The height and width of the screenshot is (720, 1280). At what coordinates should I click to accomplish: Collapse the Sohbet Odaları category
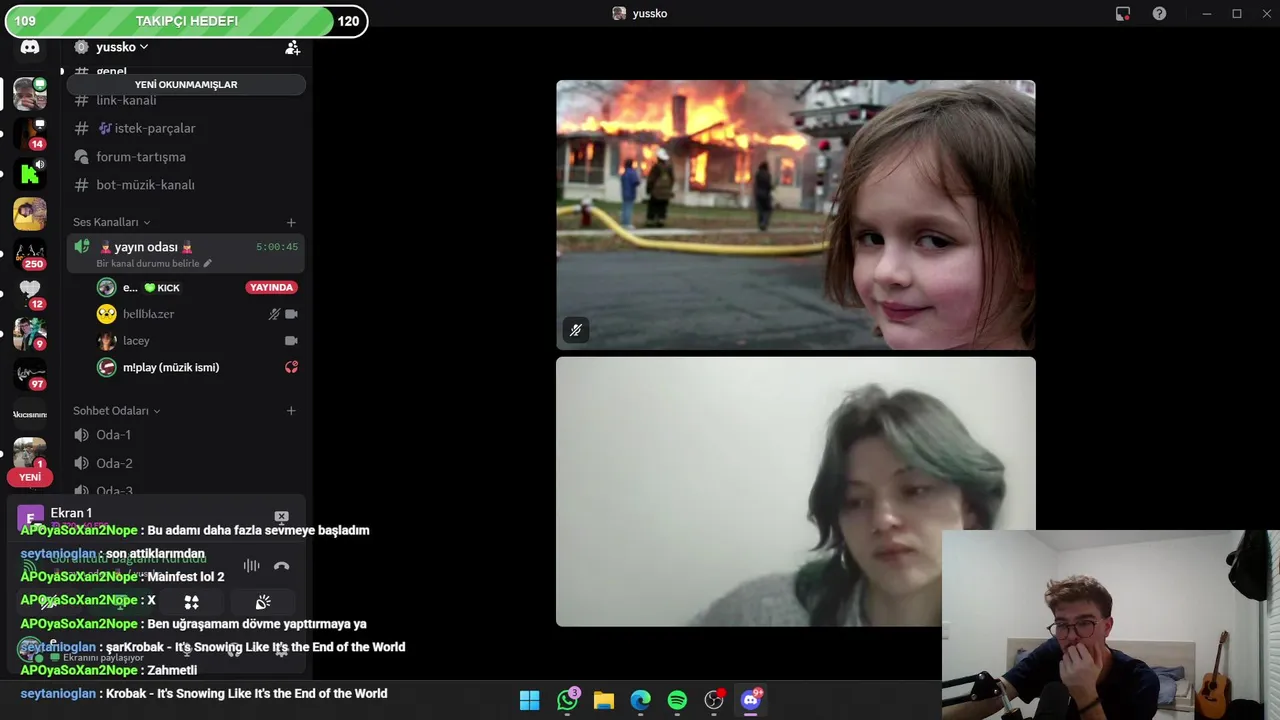tap(116, 411)
